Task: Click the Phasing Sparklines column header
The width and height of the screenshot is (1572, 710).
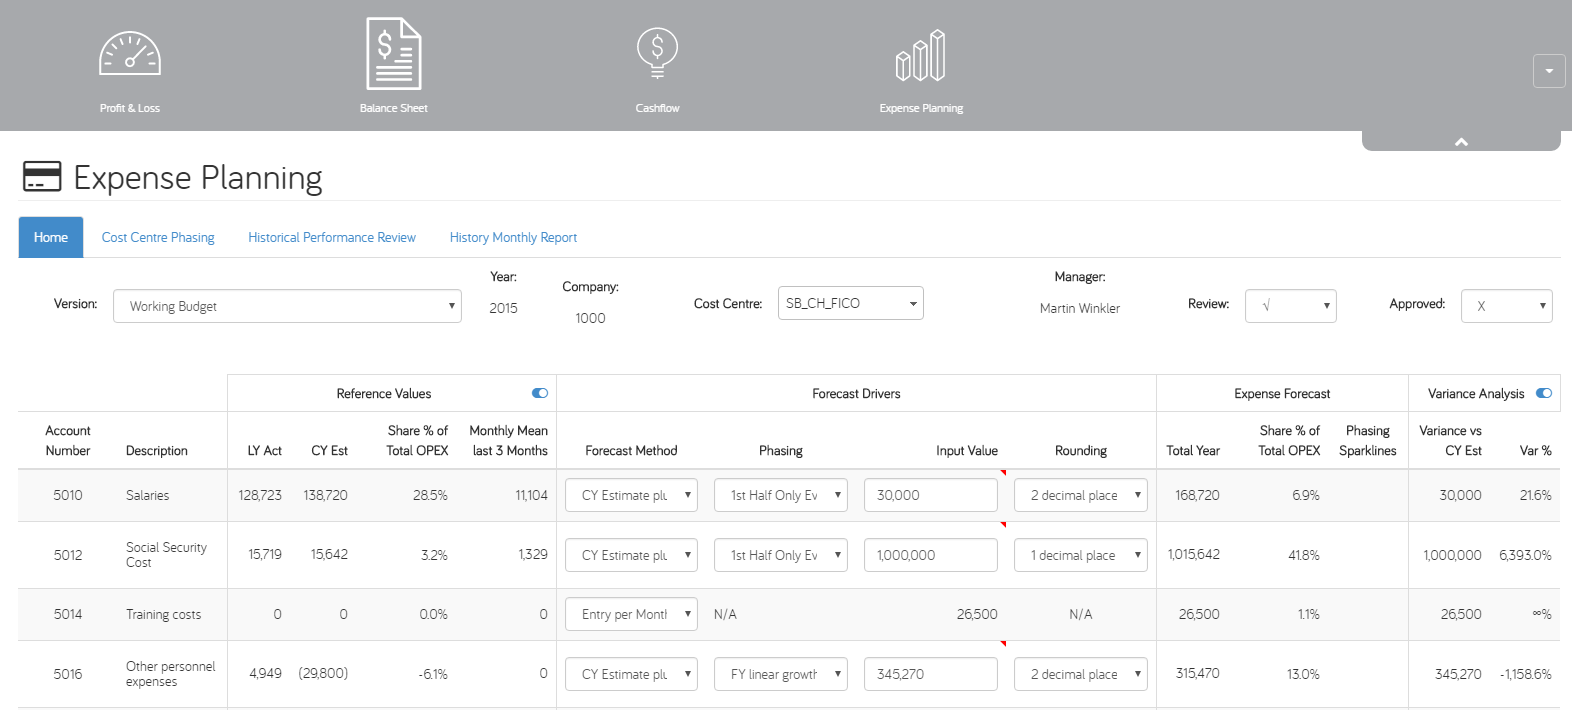Action: coord(1368,440)
